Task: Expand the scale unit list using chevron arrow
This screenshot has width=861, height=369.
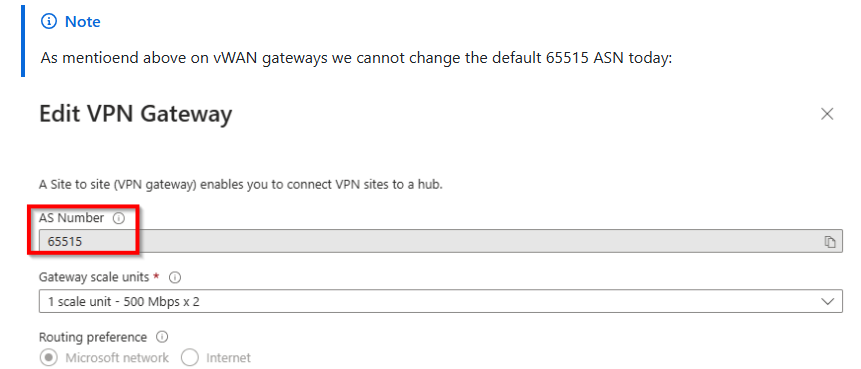Action: (x=828, y=301)
